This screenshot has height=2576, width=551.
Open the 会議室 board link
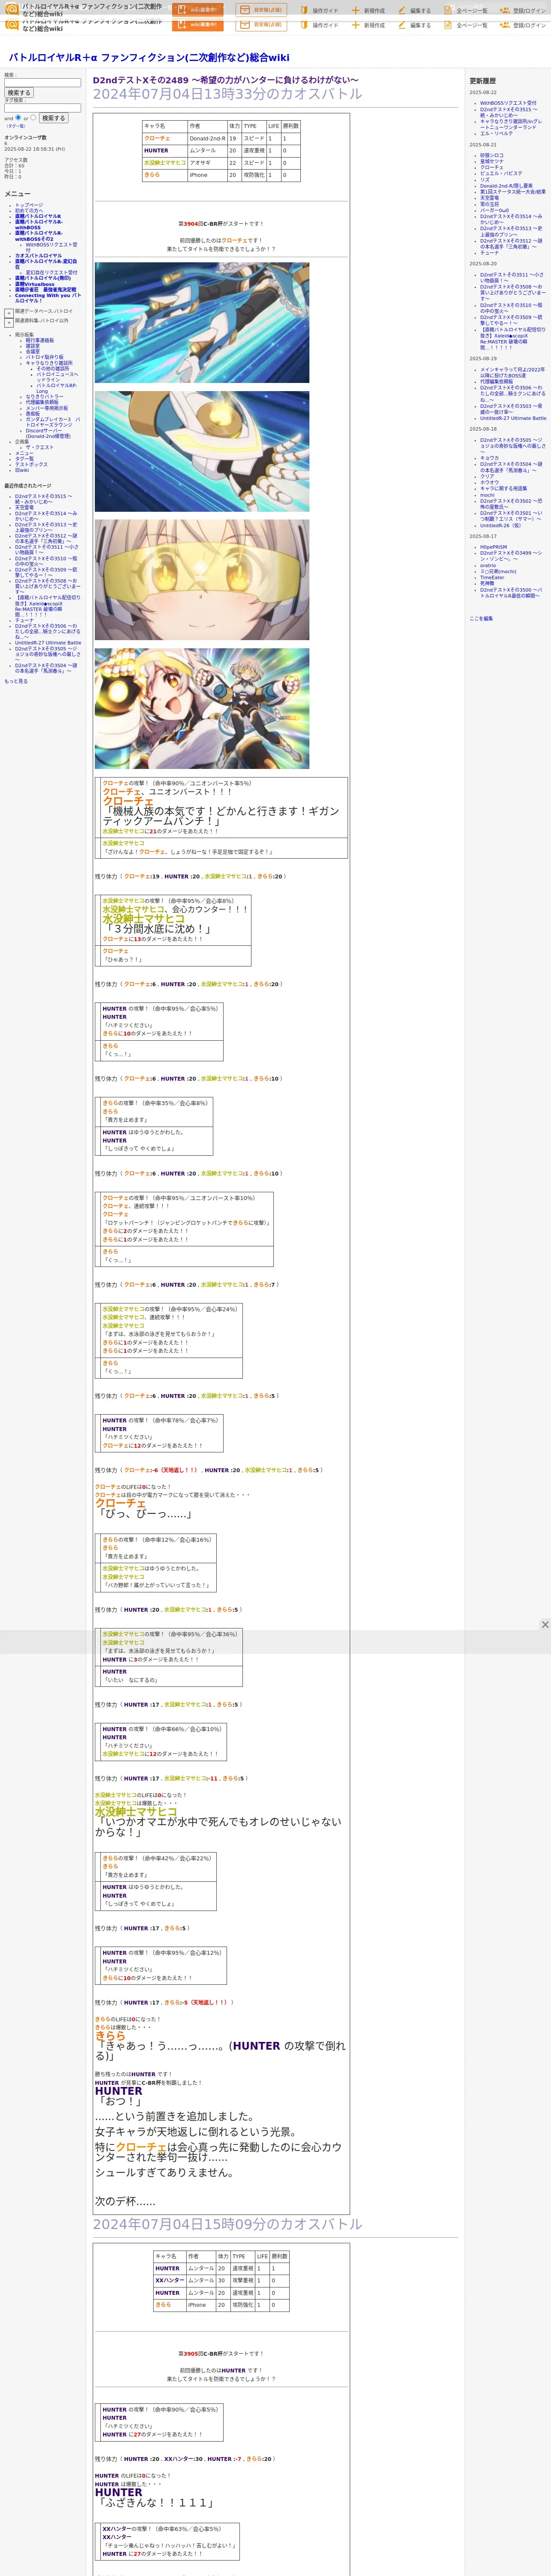pos(33,351)
